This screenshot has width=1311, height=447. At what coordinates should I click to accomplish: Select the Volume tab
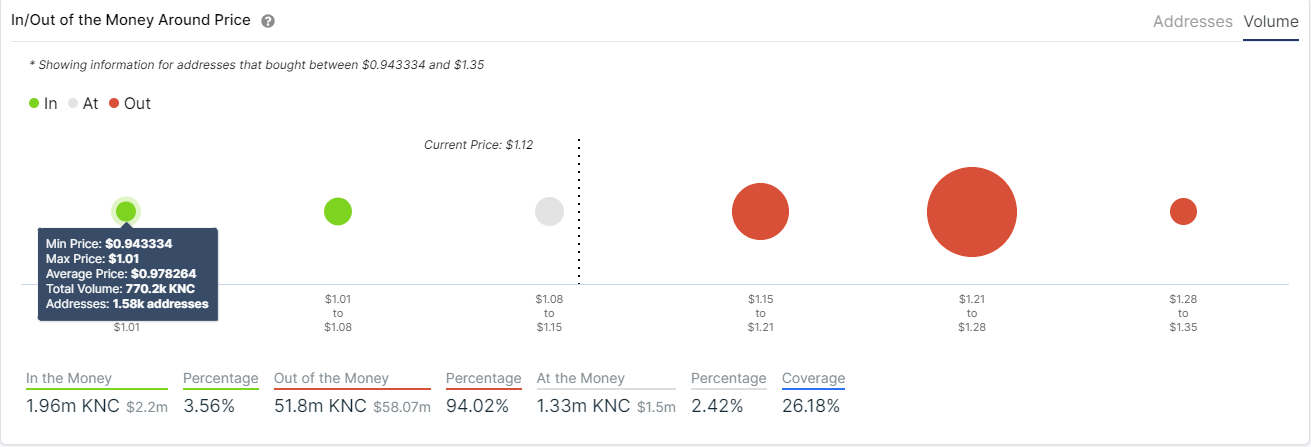[1270, 21]
